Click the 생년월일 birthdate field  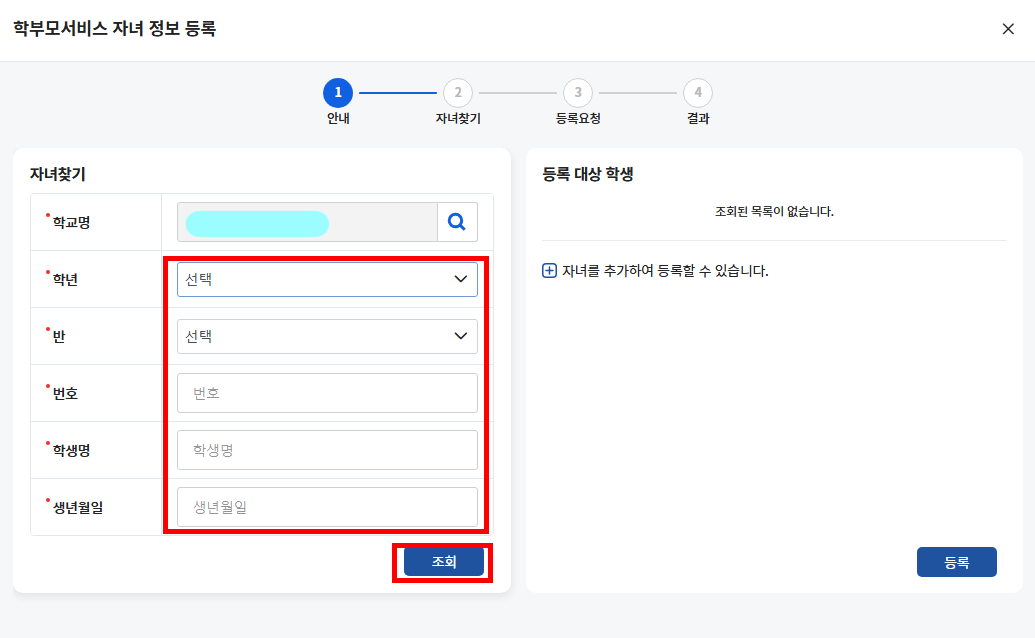pos(327,507)
